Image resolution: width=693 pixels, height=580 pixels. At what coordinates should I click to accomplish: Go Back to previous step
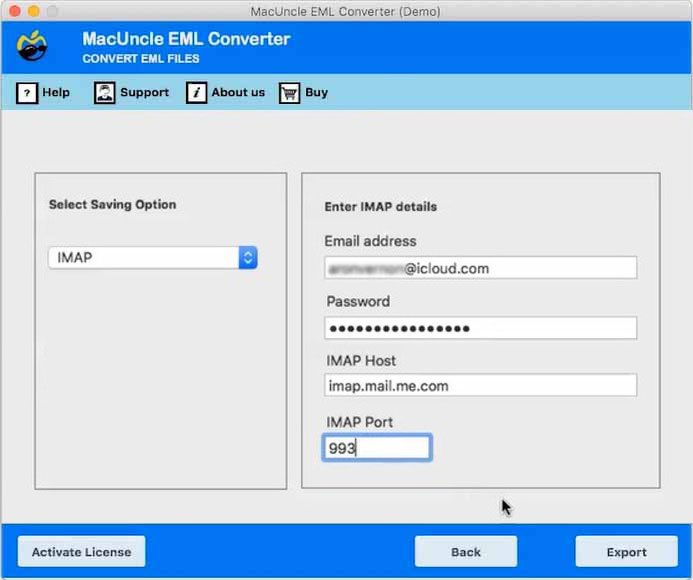coord(466,552)
